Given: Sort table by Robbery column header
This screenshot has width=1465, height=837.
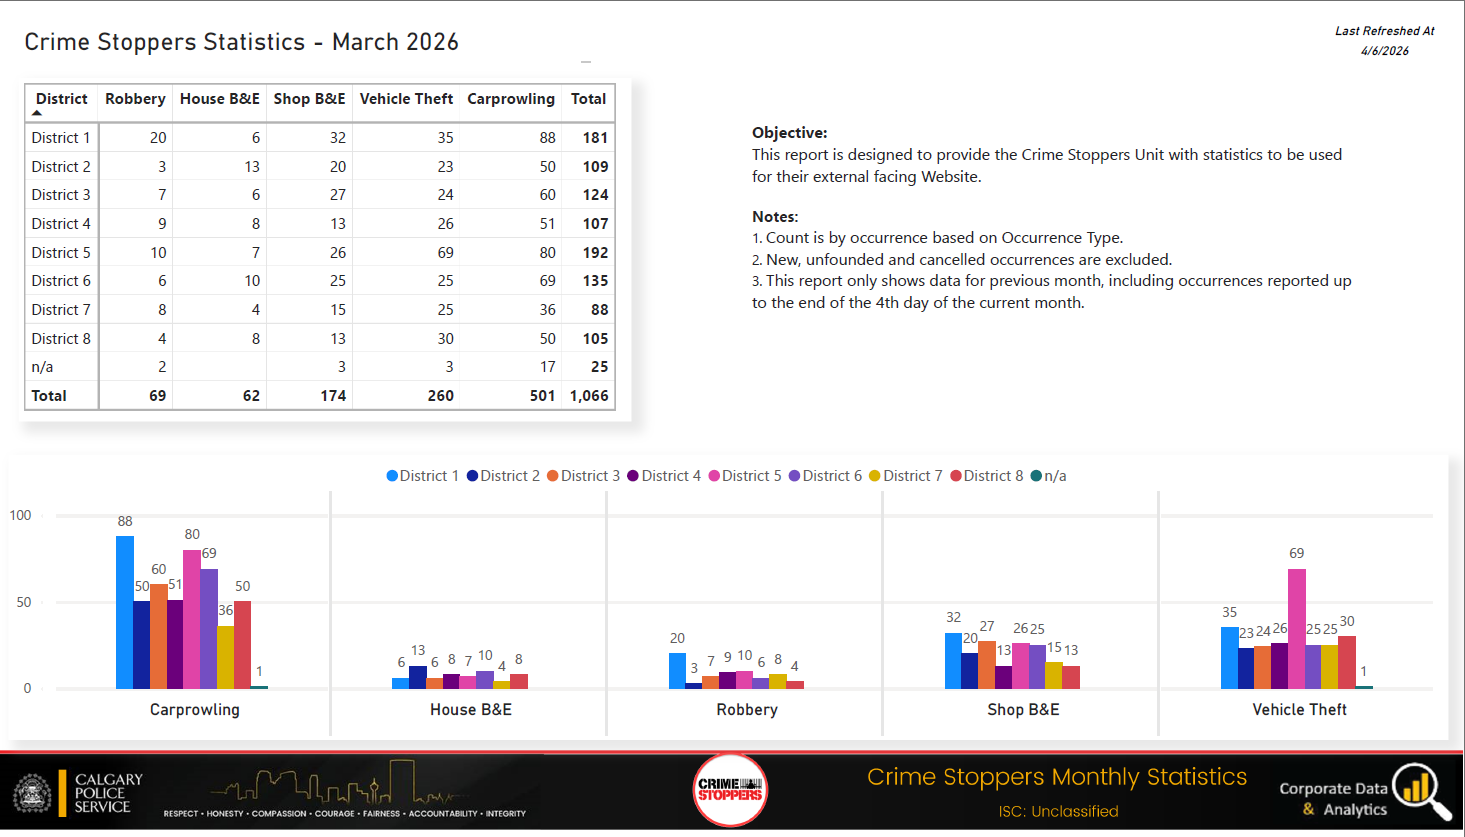Looking at the screenshot, I should (135, 99).
